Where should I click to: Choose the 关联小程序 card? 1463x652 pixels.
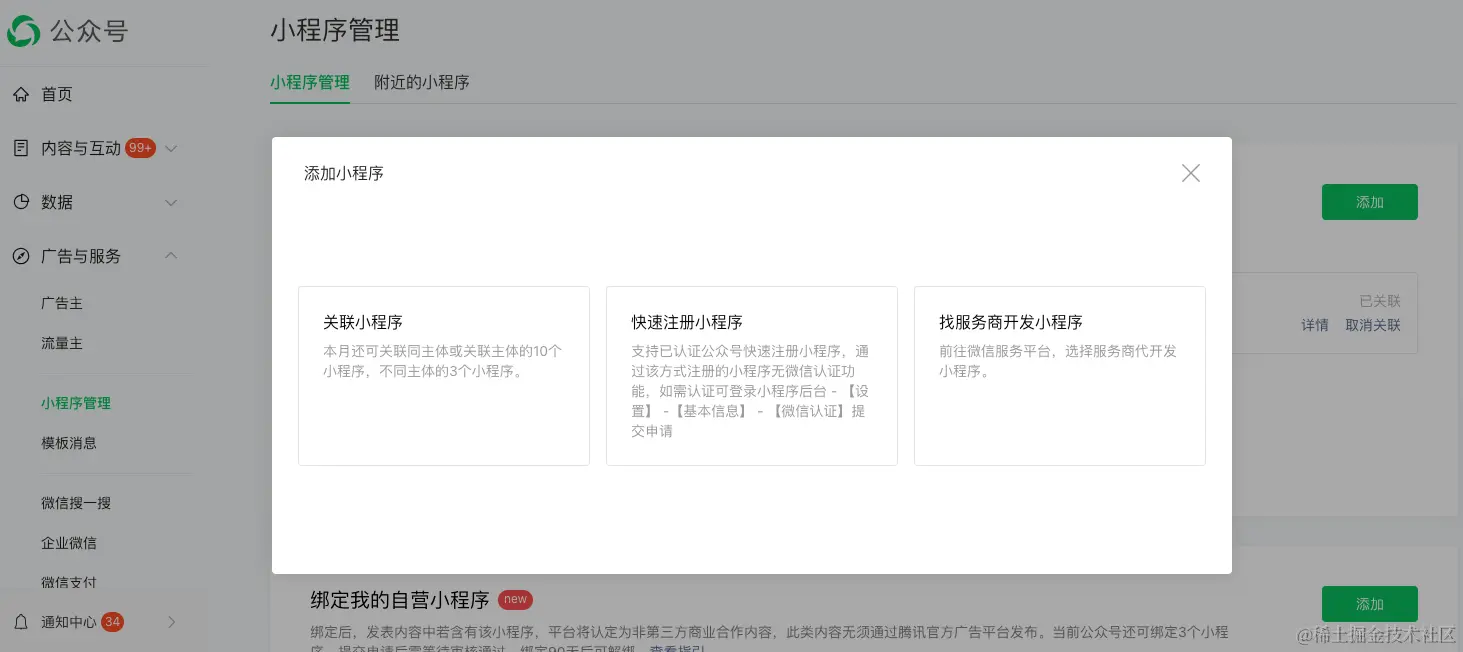point(444,376)
